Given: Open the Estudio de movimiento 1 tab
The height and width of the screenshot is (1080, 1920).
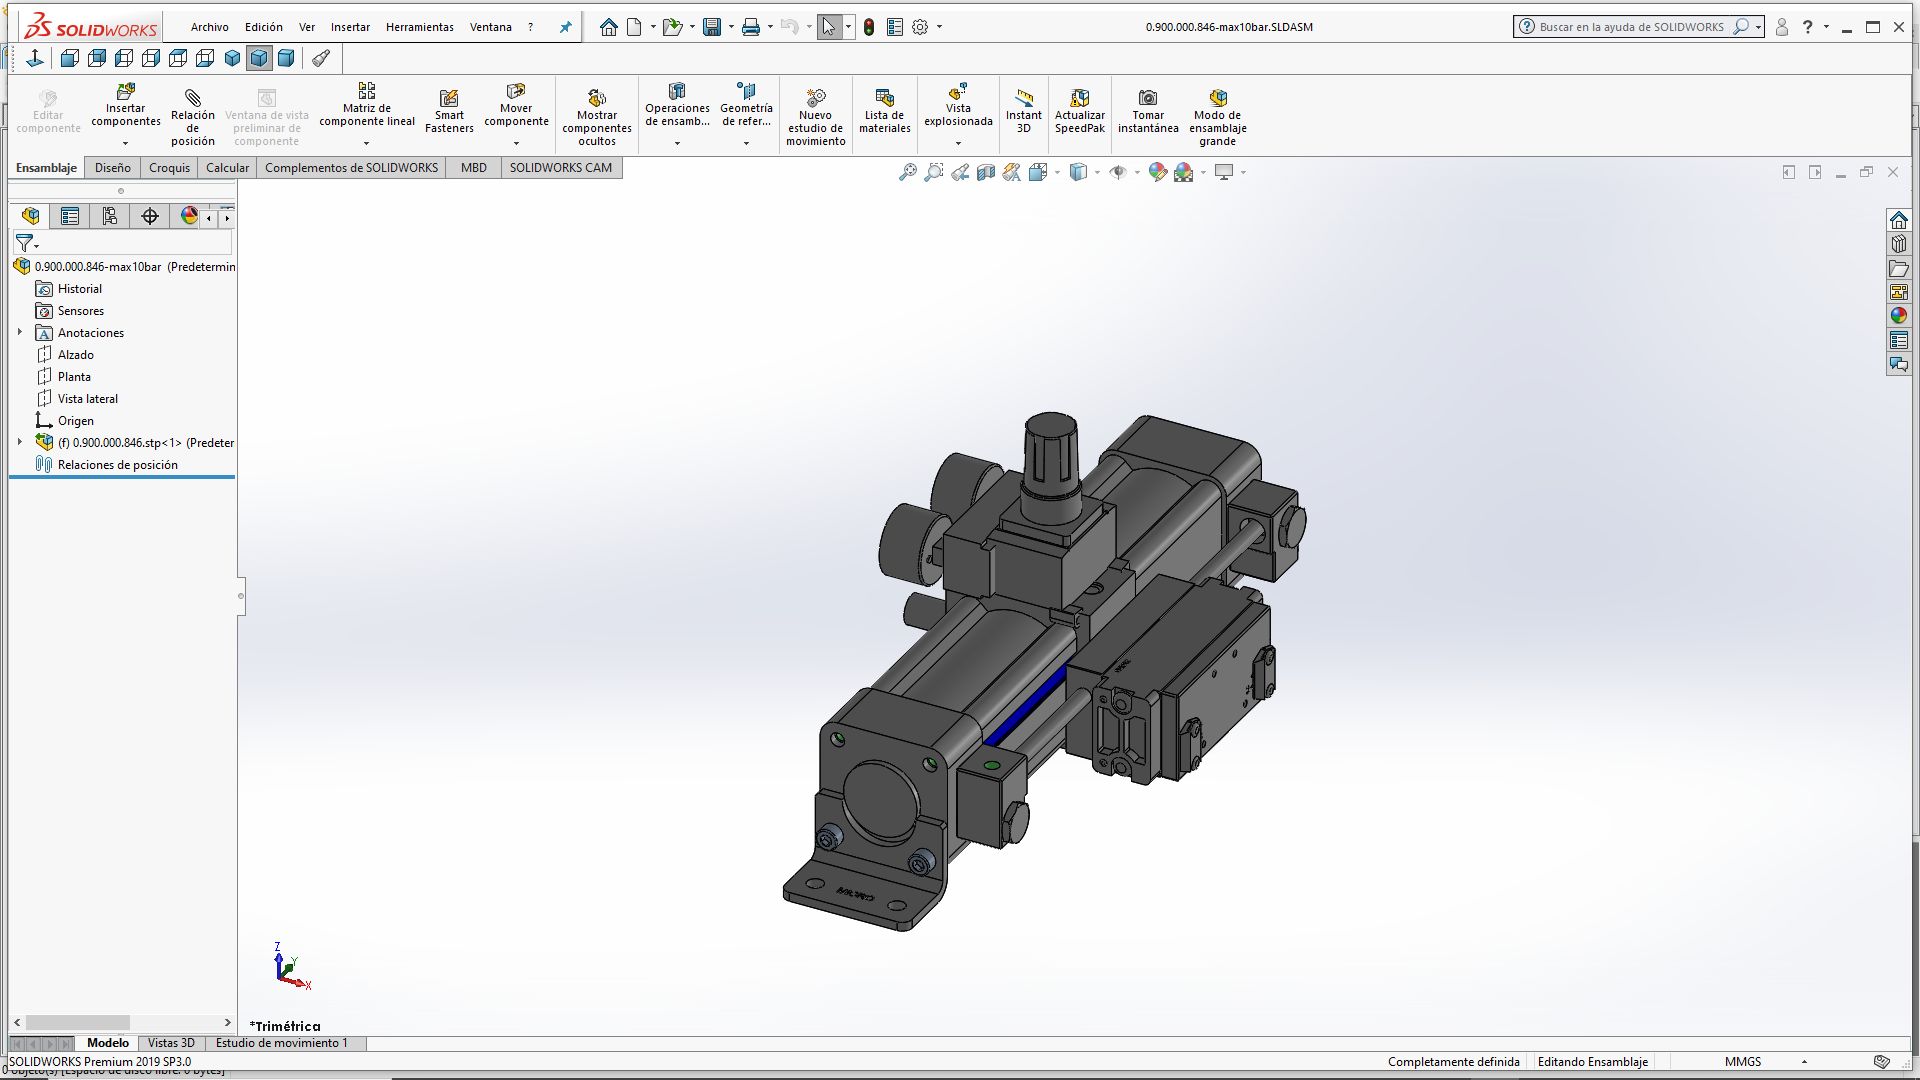Looking at the screenshot, I should coord(281,1042).
